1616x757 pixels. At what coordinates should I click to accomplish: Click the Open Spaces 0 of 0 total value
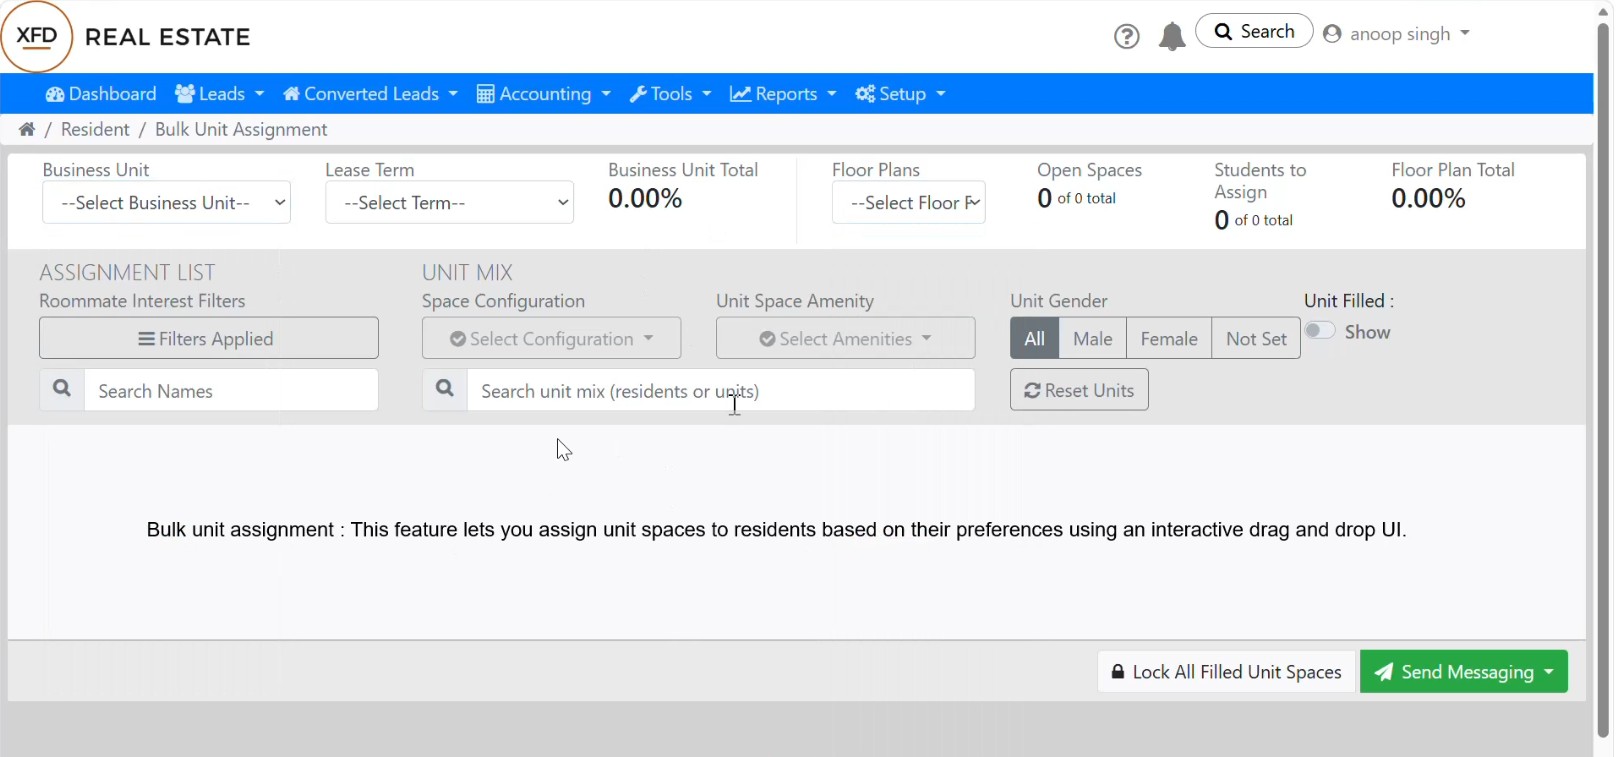point(1076,198)
